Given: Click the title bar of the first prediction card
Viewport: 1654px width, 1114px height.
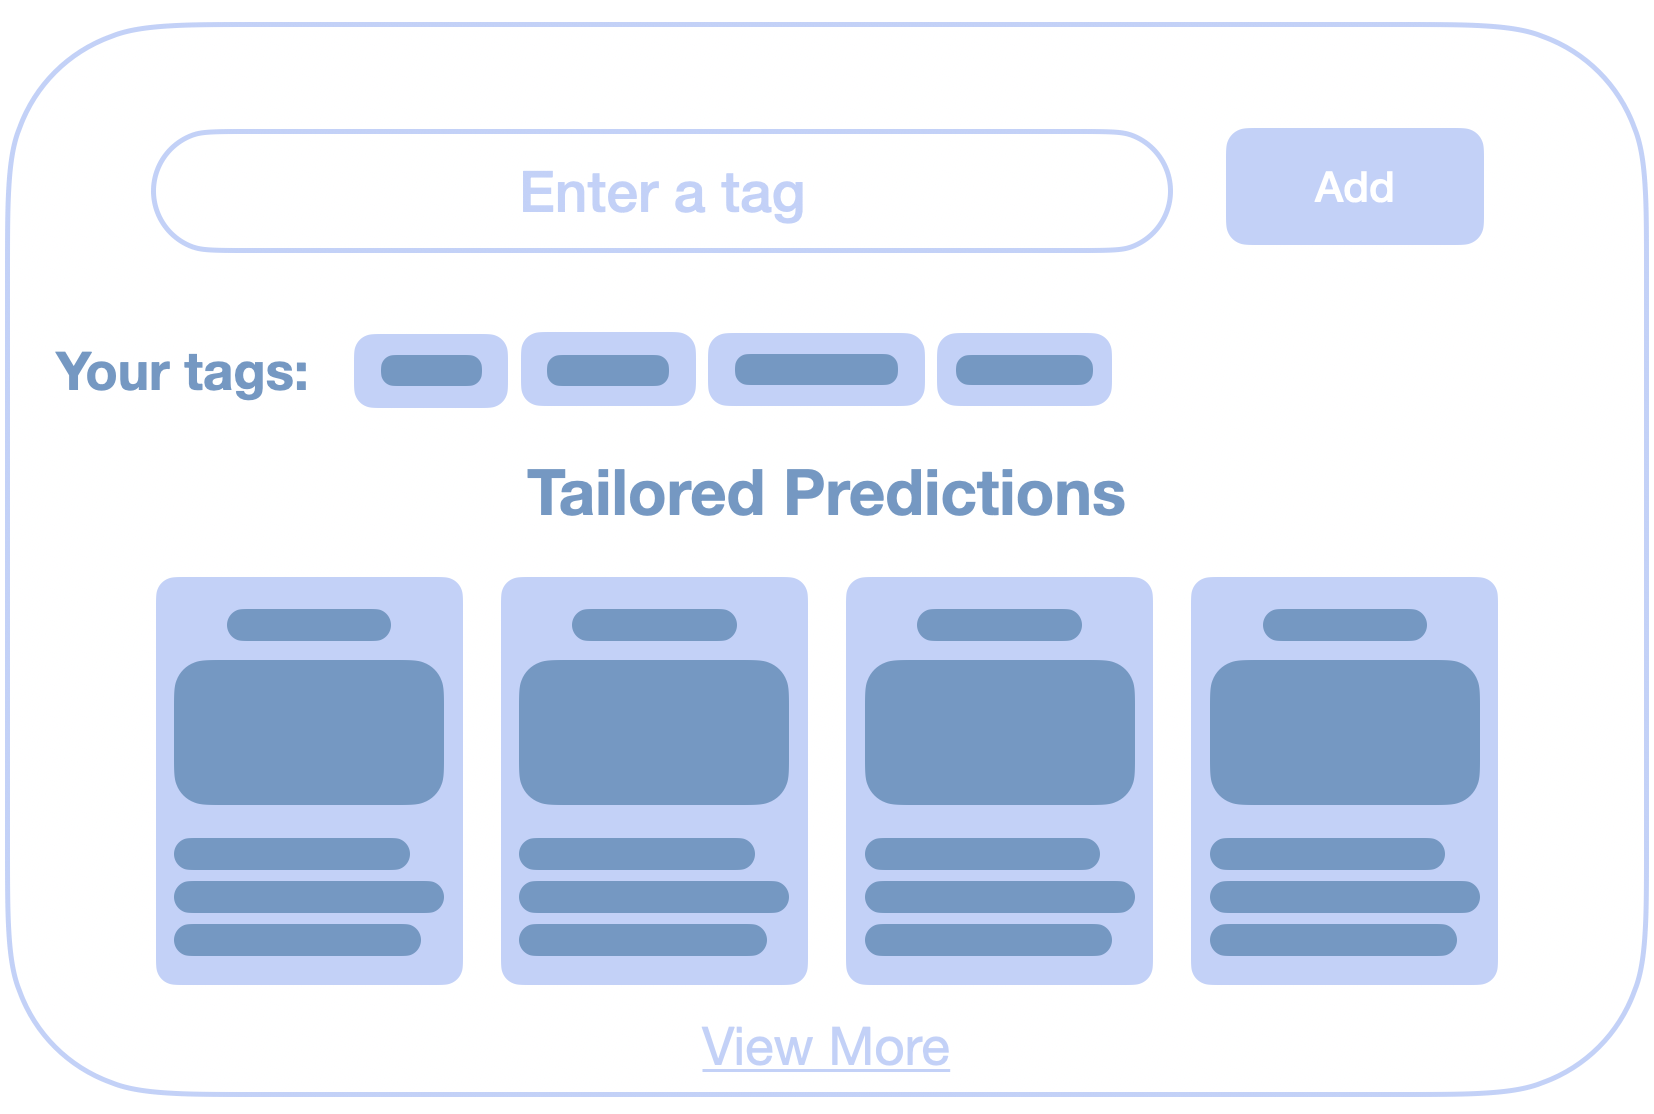Looking at the screenshot, I should pos(309,625).
